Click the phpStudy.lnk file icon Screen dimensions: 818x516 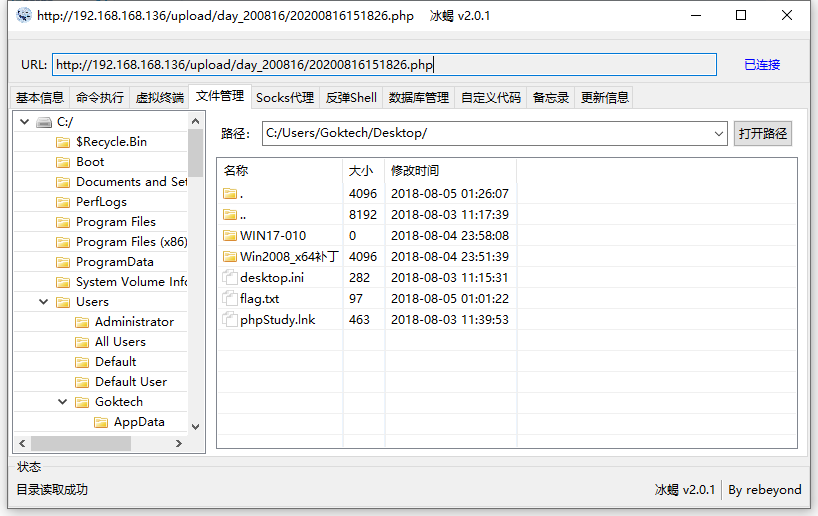(x=230, y=319)
